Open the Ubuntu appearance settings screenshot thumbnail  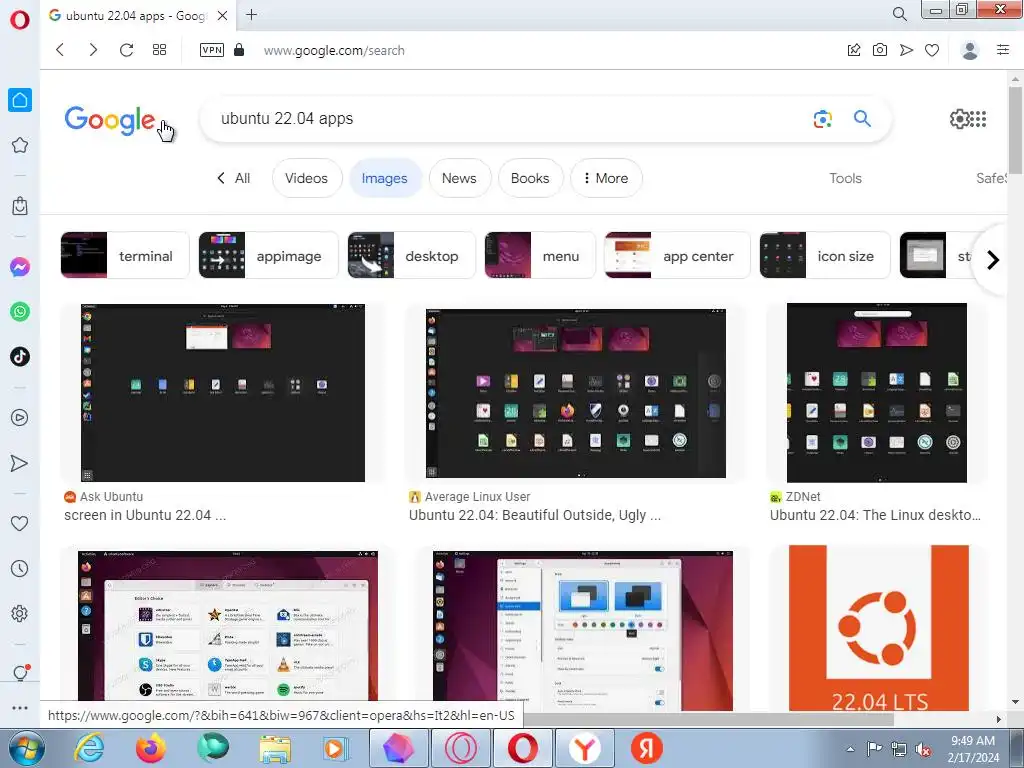click(583, 631)
